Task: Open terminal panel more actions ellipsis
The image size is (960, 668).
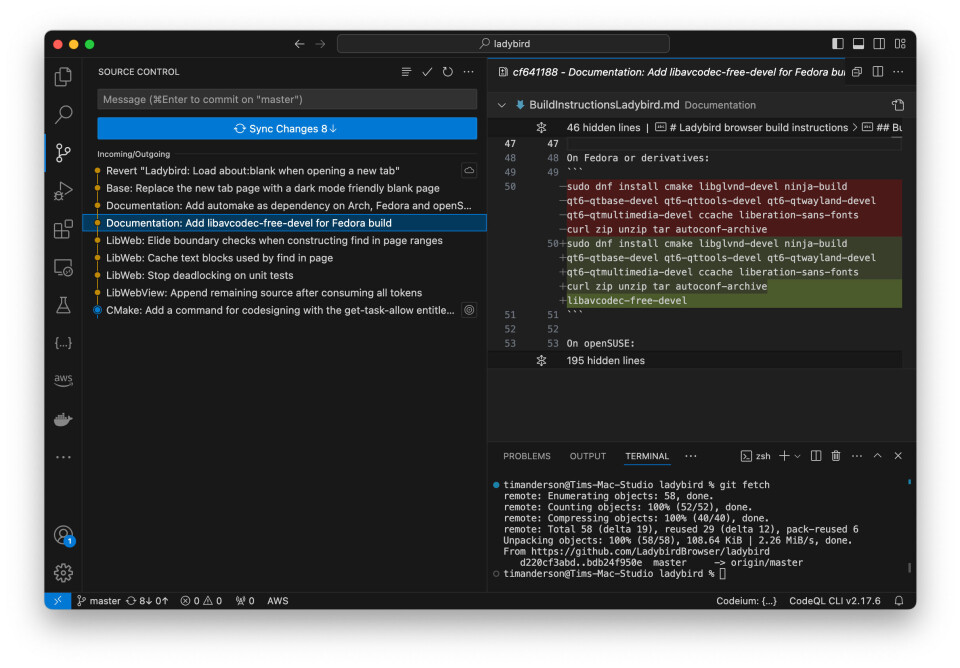Action: point(857,456)
